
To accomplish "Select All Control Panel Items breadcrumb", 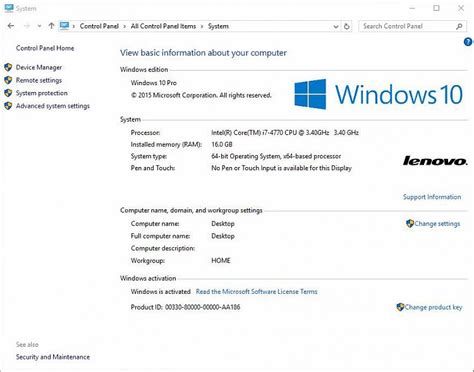I will point(163,26).
